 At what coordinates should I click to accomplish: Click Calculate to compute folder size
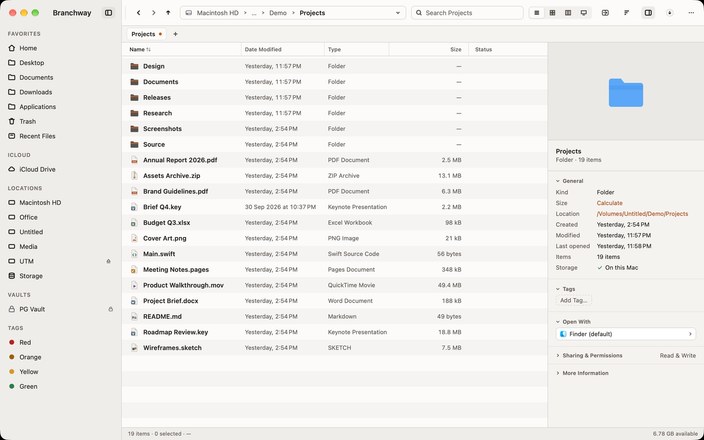click(x=609, y=203)
